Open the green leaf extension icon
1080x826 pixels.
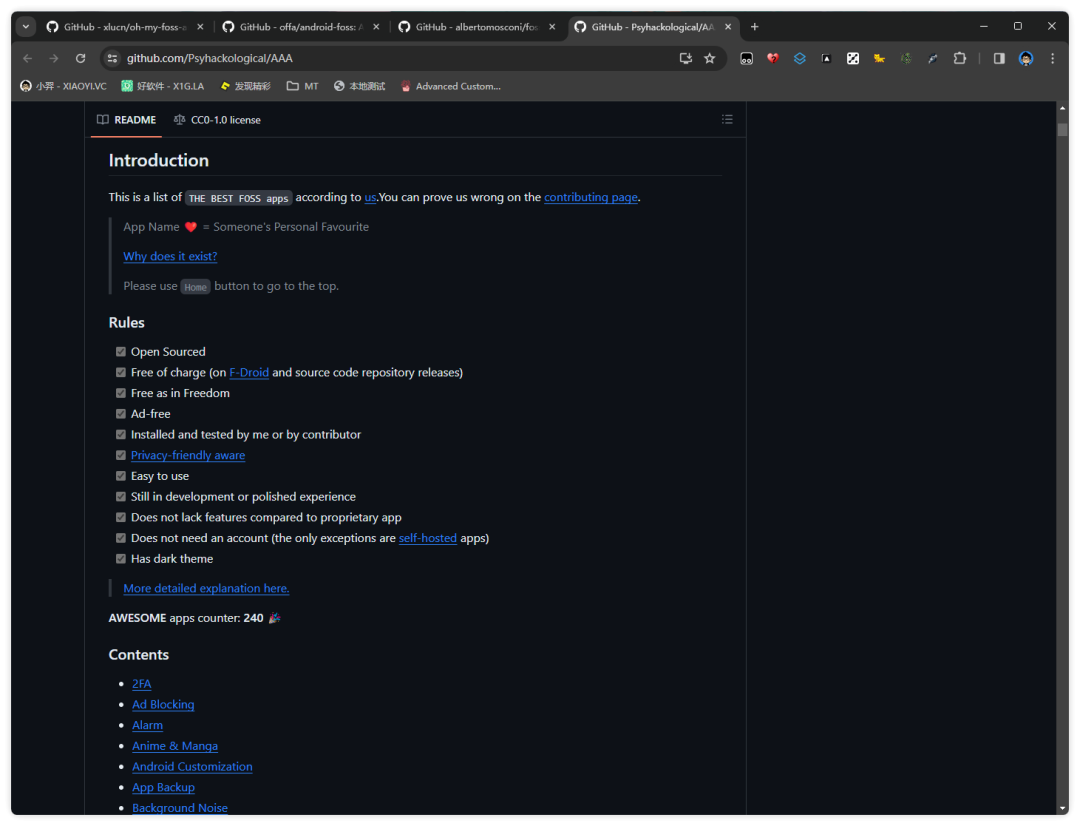(x=906, y=59)
